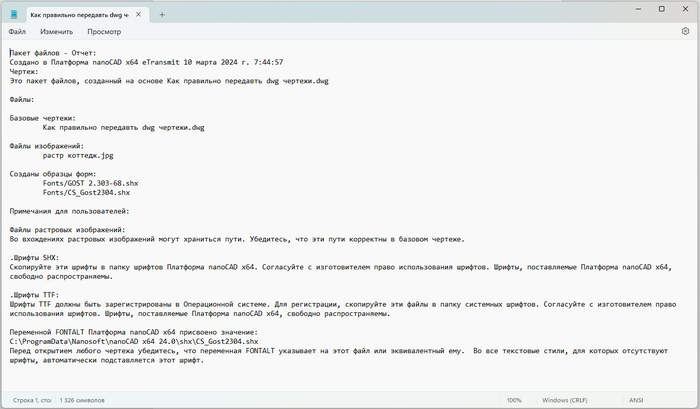This screenshot has height=409, width=700.
Task: Open the Просмотр menu
Action: click(104, 32)
